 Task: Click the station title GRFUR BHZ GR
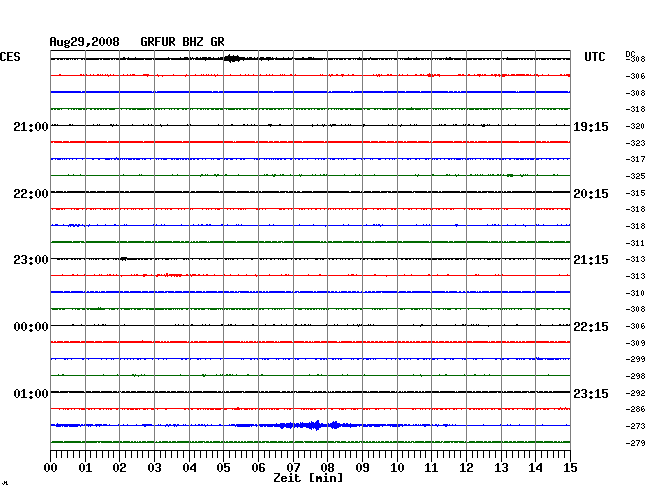[x=182, y=42]
